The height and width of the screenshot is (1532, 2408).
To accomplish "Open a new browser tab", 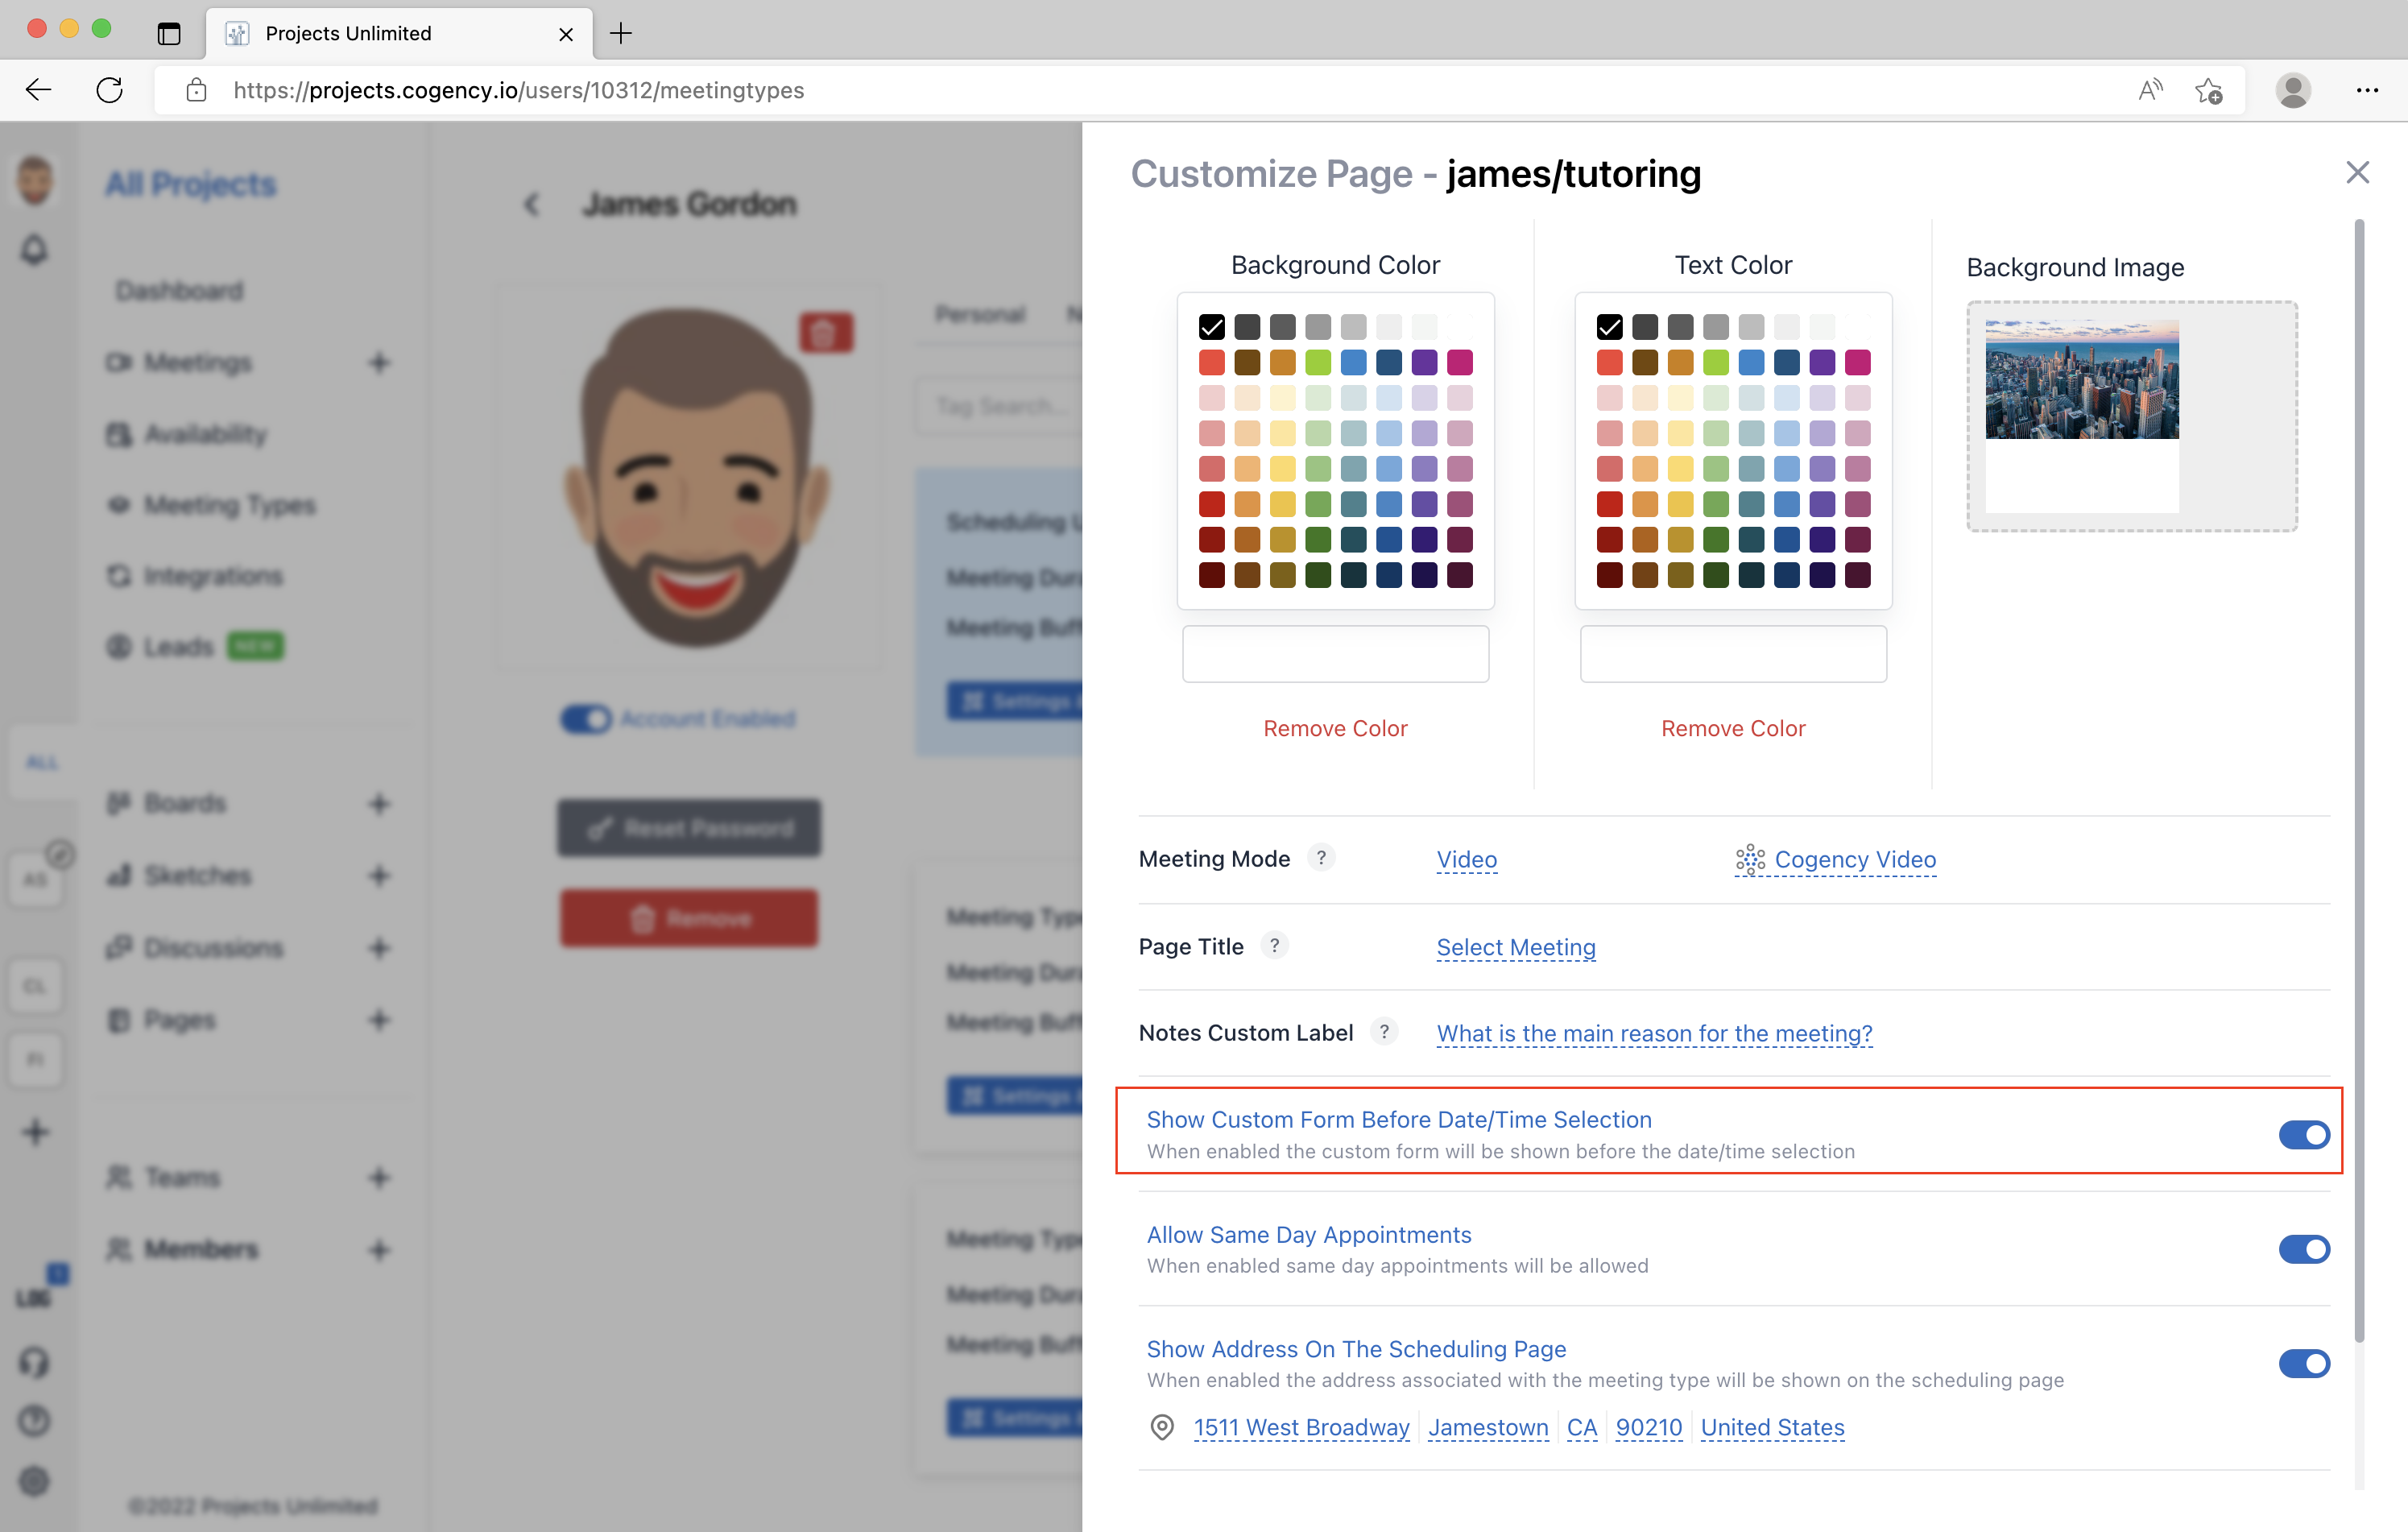I will (621, 33).
